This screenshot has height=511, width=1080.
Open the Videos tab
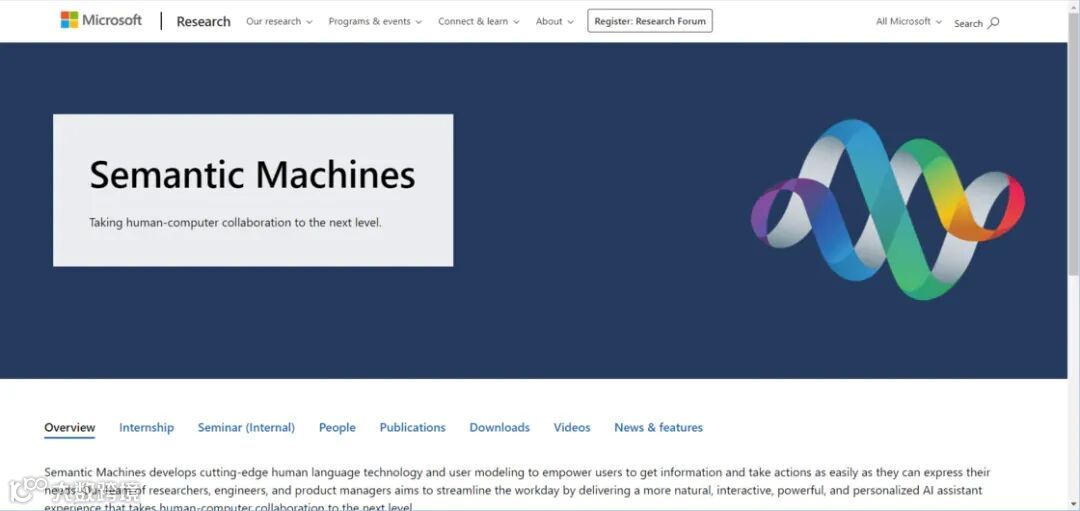(572, 428)
